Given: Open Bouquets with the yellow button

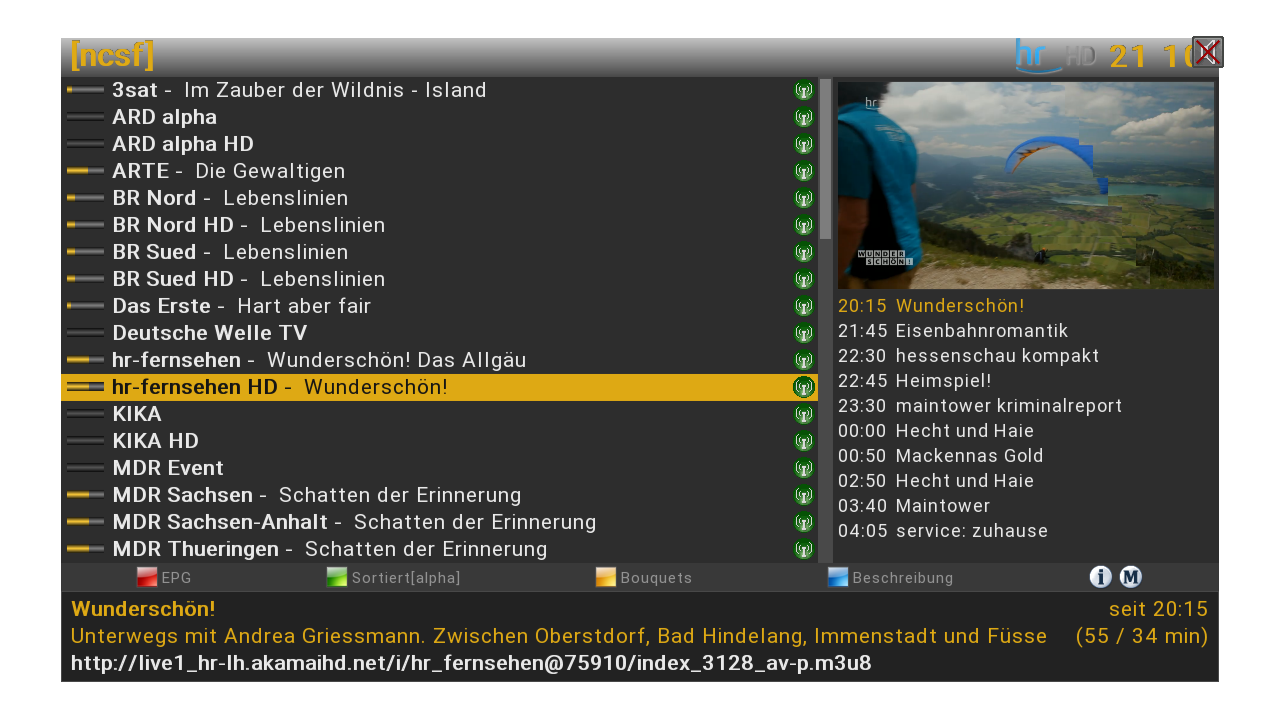Looking at the screenshot, I should pos(606,577).
